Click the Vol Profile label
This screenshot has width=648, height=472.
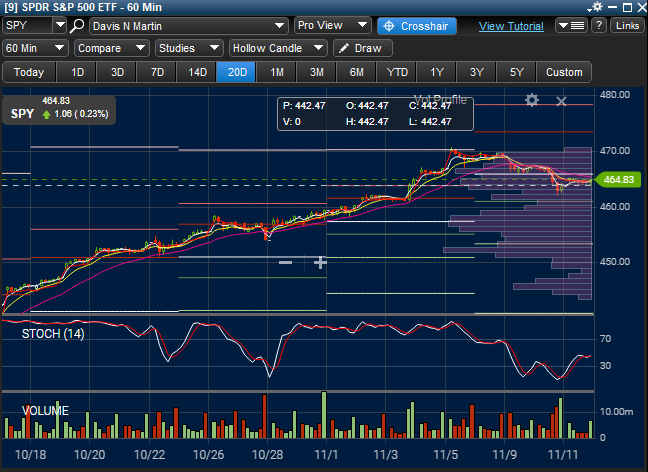440,99
